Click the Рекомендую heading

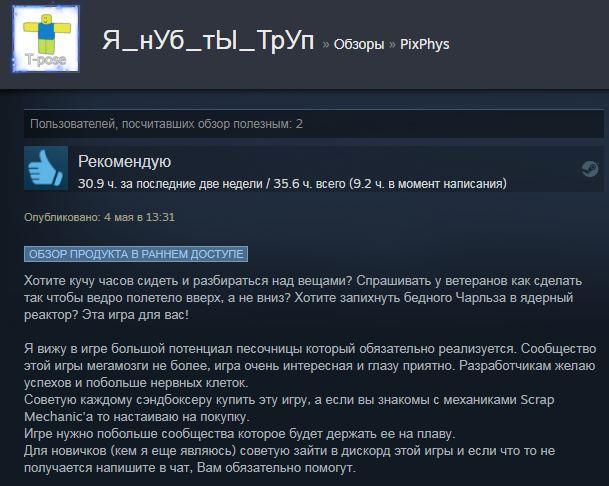tap(124, 161)
